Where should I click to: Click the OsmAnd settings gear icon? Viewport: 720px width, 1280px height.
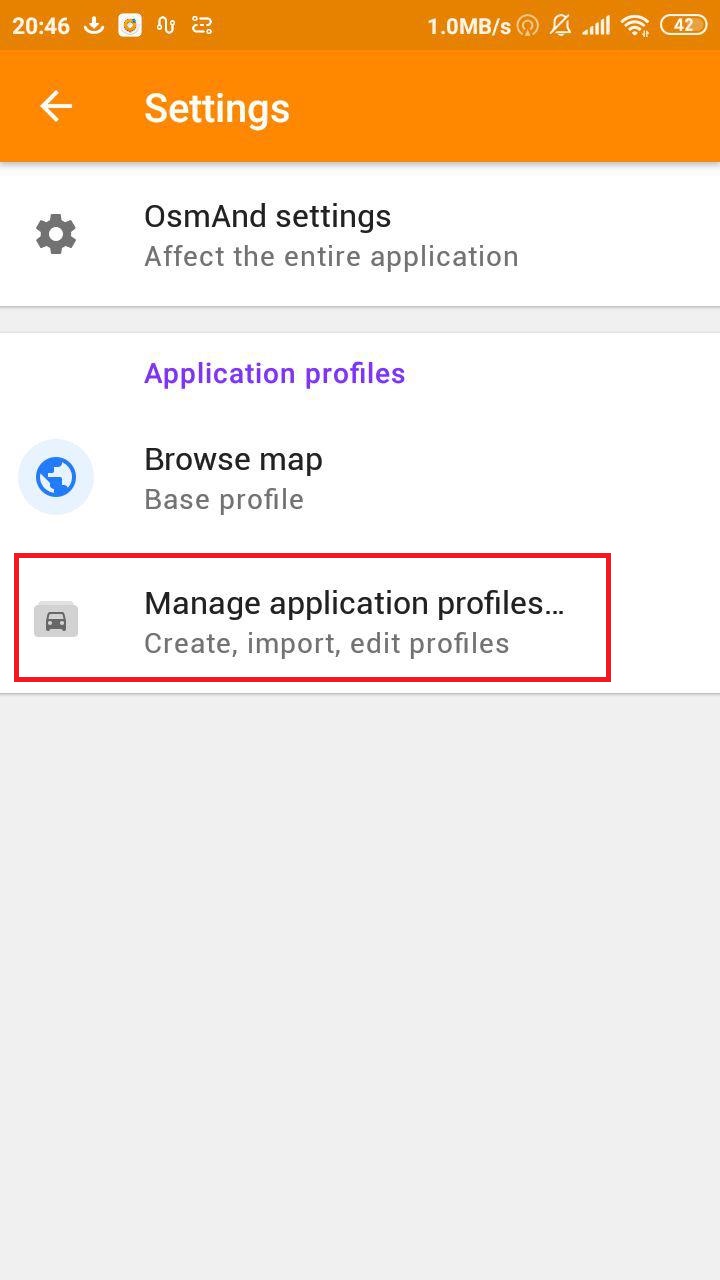click(56, 235)
